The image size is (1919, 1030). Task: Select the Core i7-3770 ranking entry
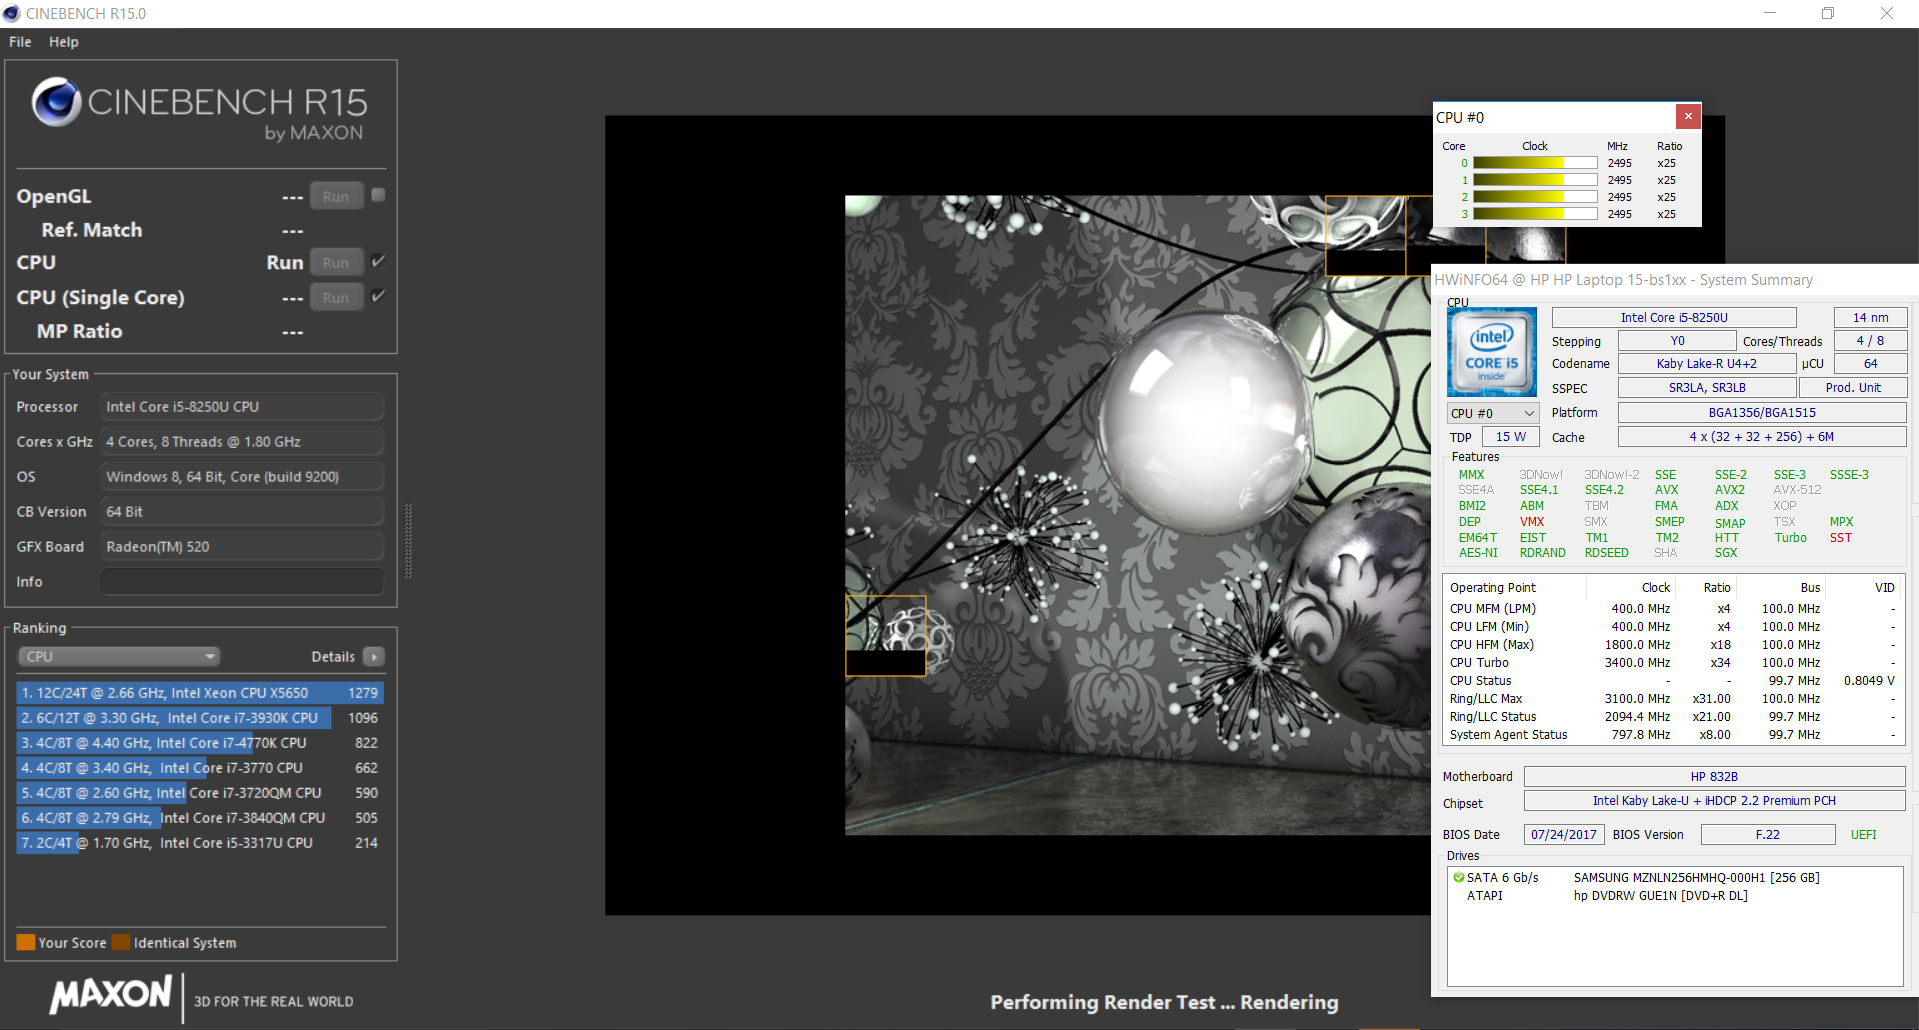[200, 767]
